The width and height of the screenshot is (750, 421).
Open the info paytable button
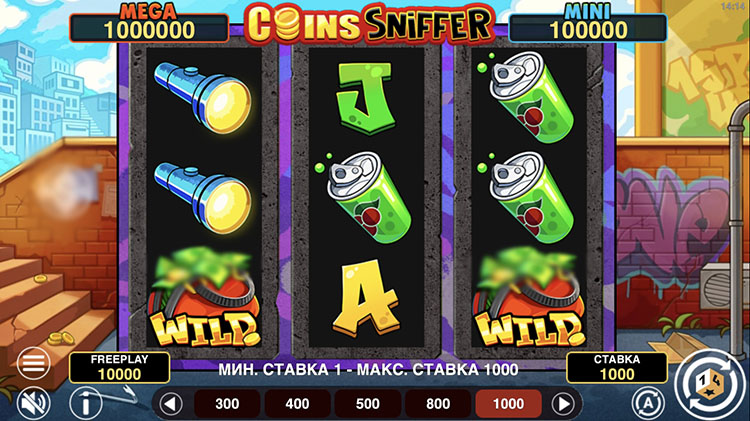pyautogui.click(x=86, y=403)
